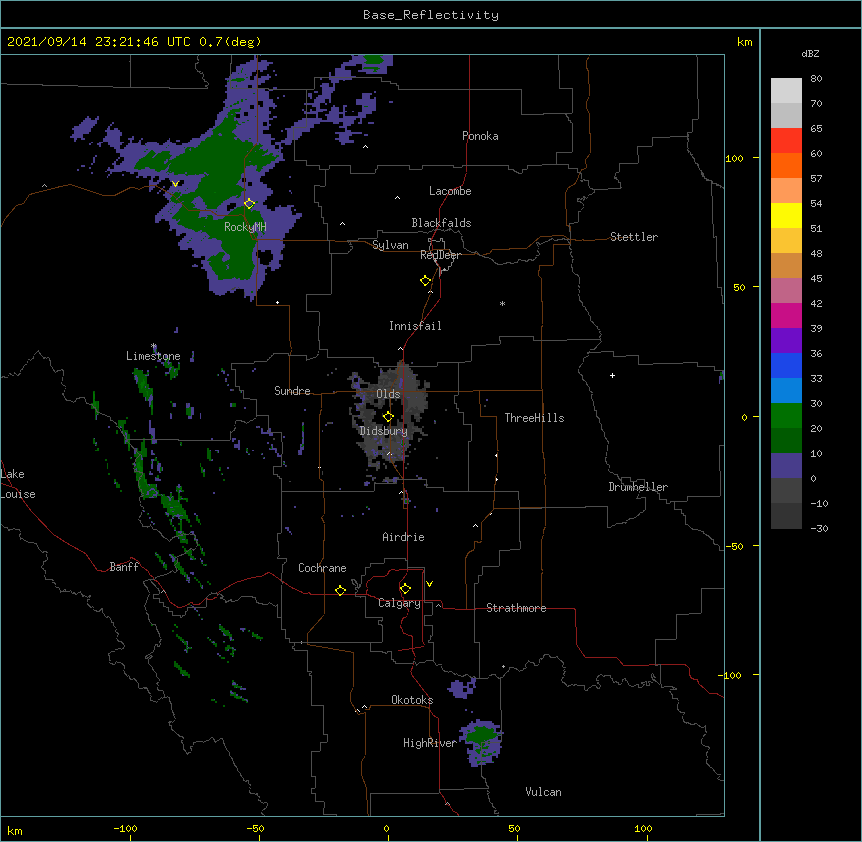Click the green 30 dBZ legend swatch

(x=786, y=416)
